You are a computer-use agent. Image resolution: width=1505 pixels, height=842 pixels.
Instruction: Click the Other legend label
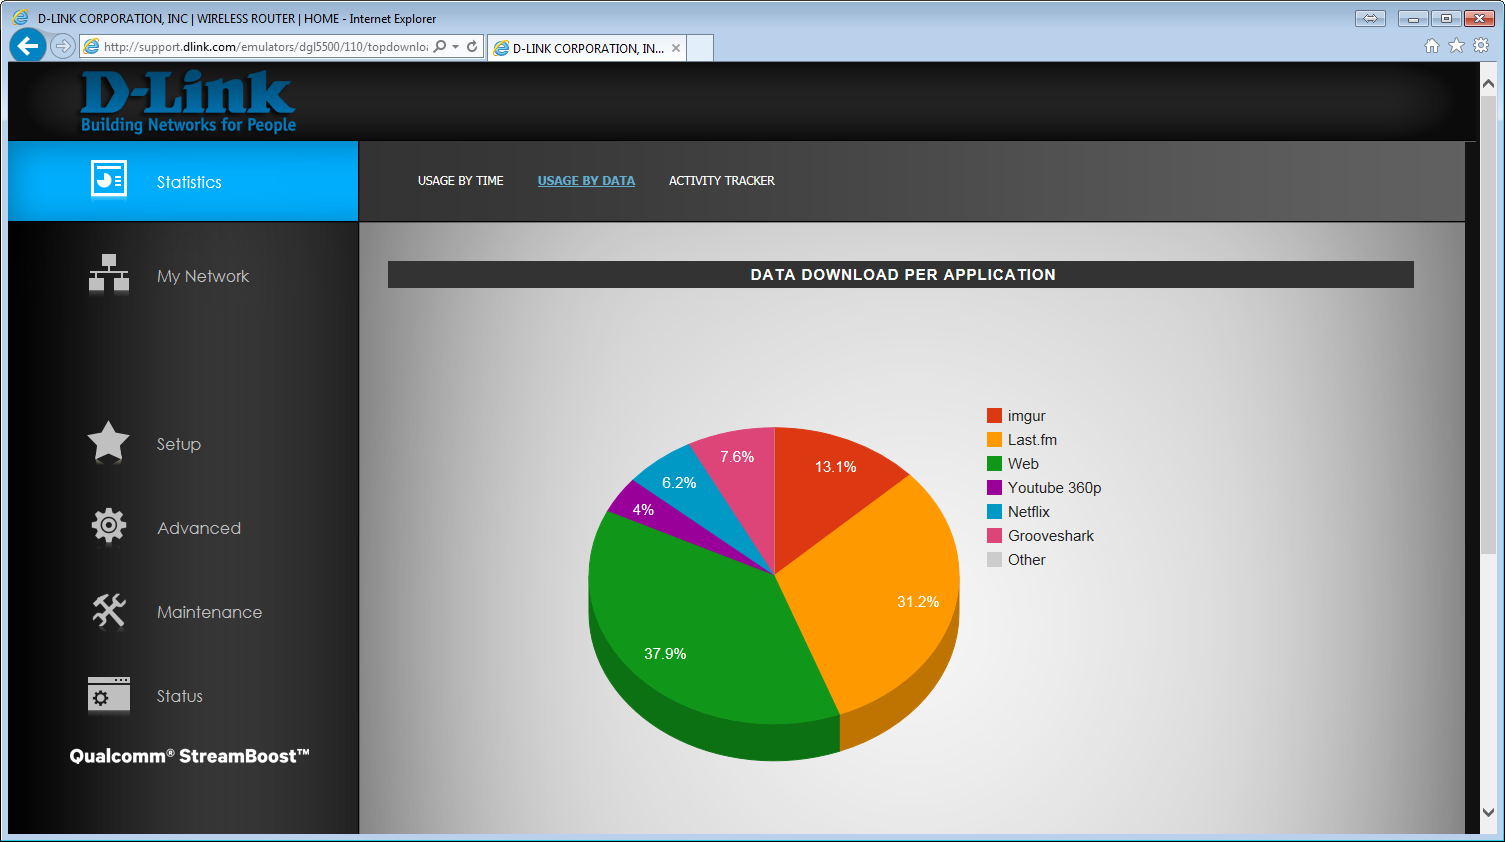click(1027, 560)
